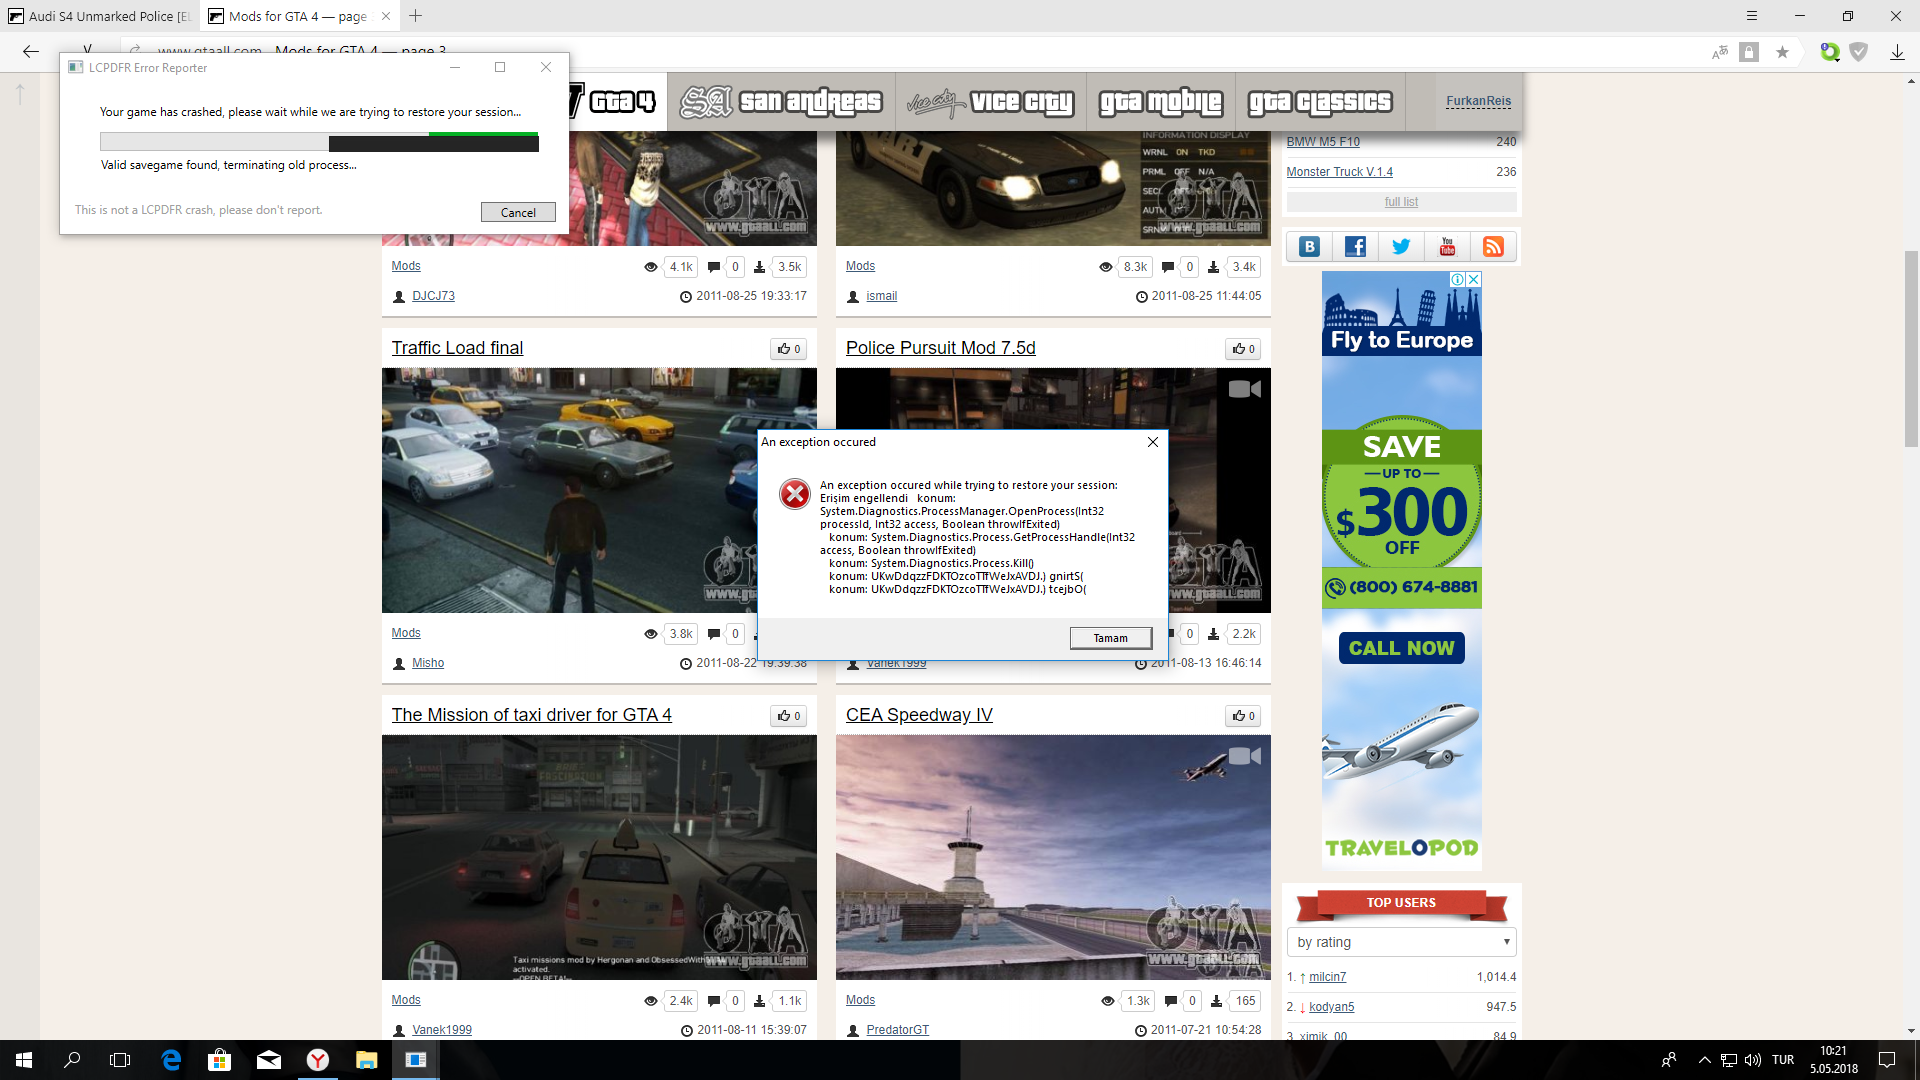The width and height of the screenshot is (1920, 1080).
Task: Click the VK social icon
Action: 1309,247
